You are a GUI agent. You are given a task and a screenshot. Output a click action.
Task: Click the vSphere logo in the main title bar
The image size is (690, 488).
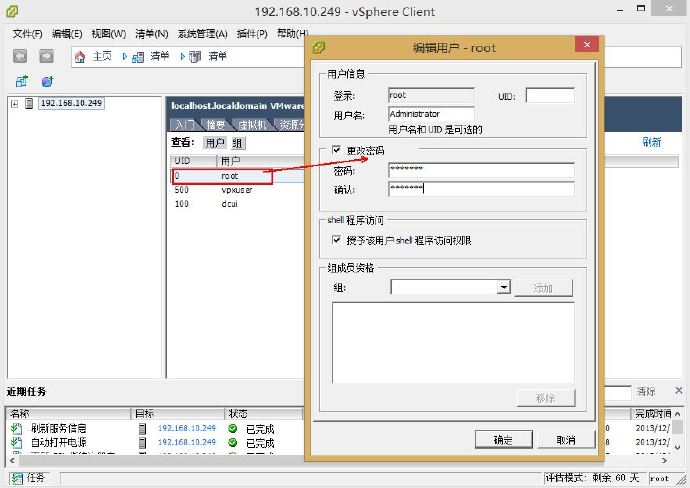[12, 11]
